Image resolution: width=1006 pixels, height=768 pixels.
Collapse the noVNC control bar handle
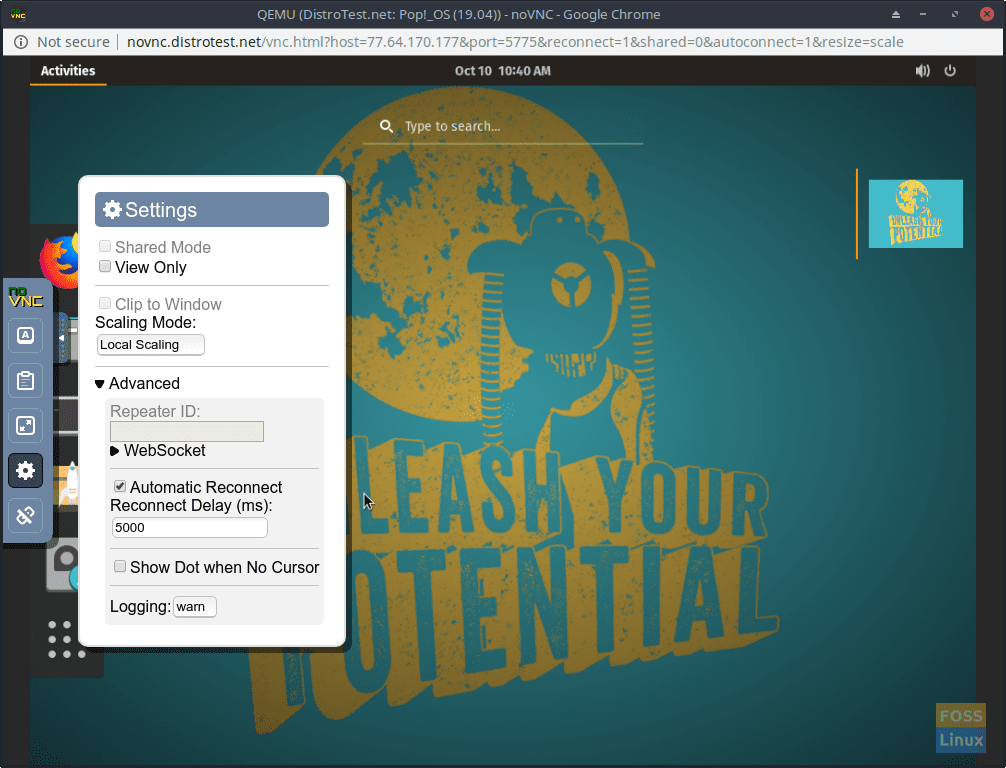pos(62,337)
